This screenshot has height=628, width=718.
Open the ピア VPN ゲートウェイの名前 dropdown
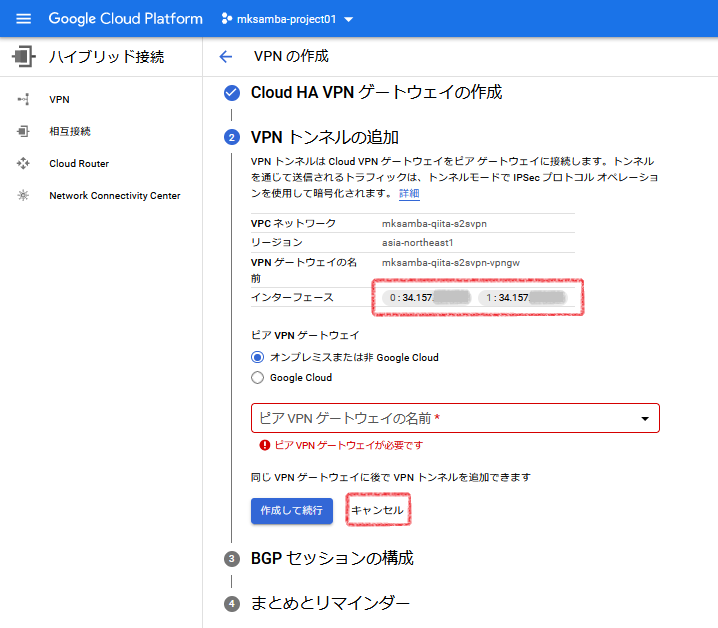[x=455, y=418]
